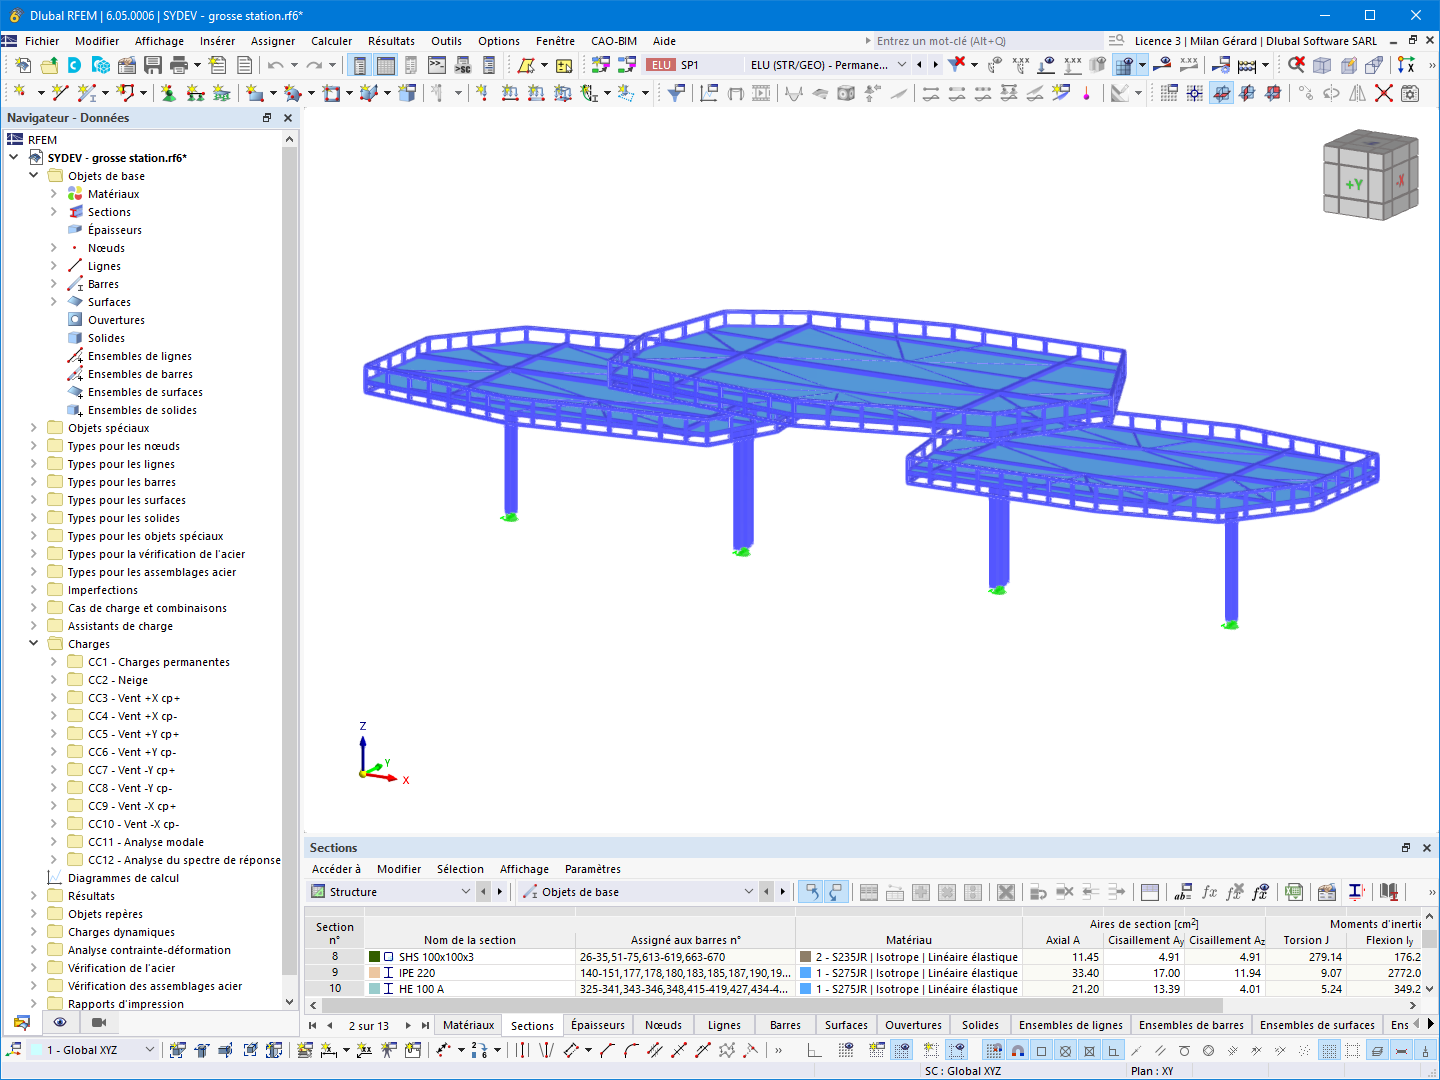Click the wireframe box view icon

pyautogui.click(x=1322, y=65)
